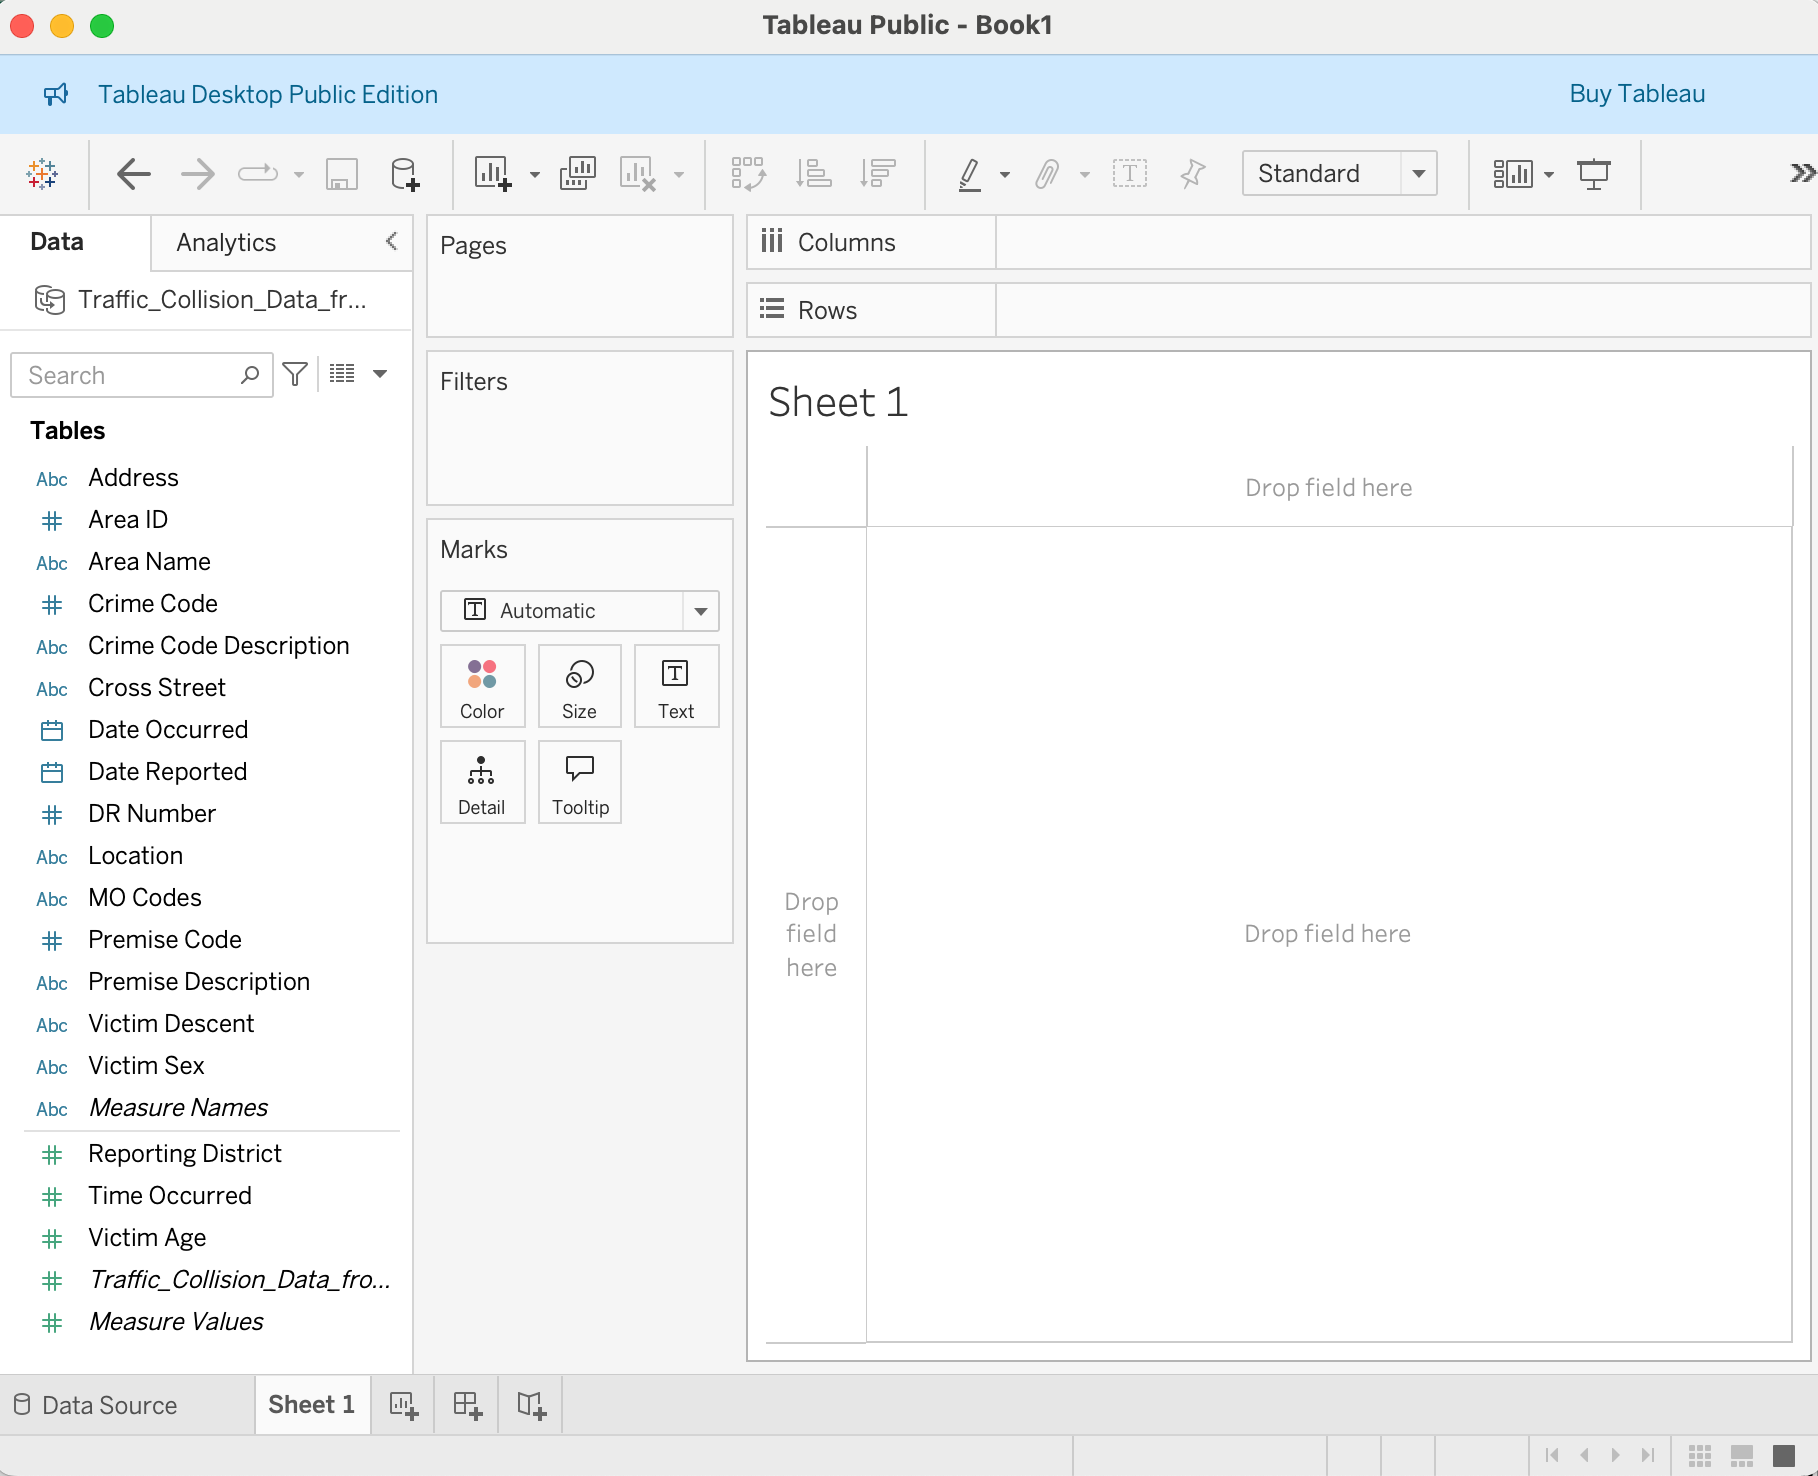Open the Highlight dropdown arrow
Screen dimensions: 1818x1476
pos(1005,175)
